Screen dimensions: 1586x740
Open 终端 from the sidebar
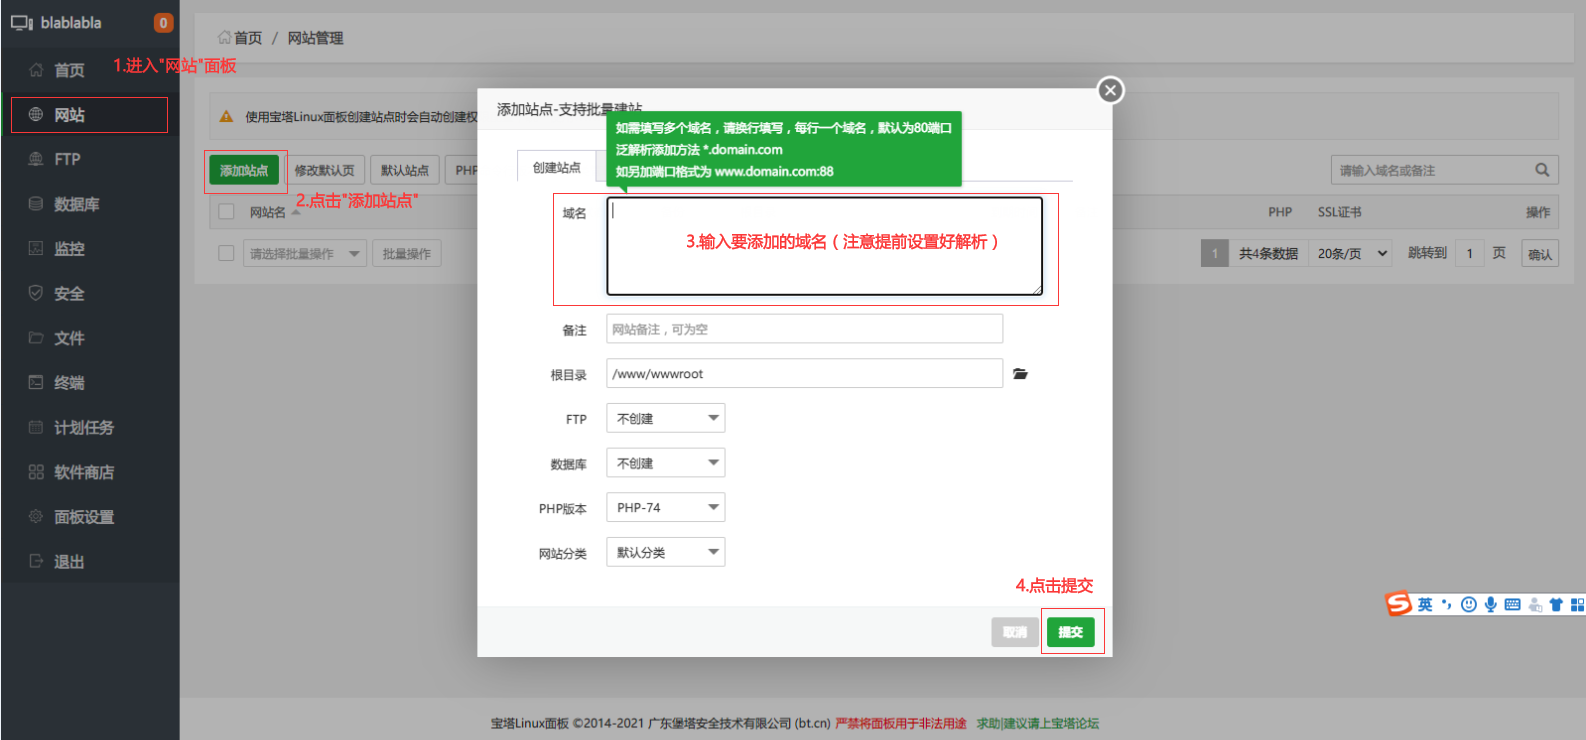69,383
